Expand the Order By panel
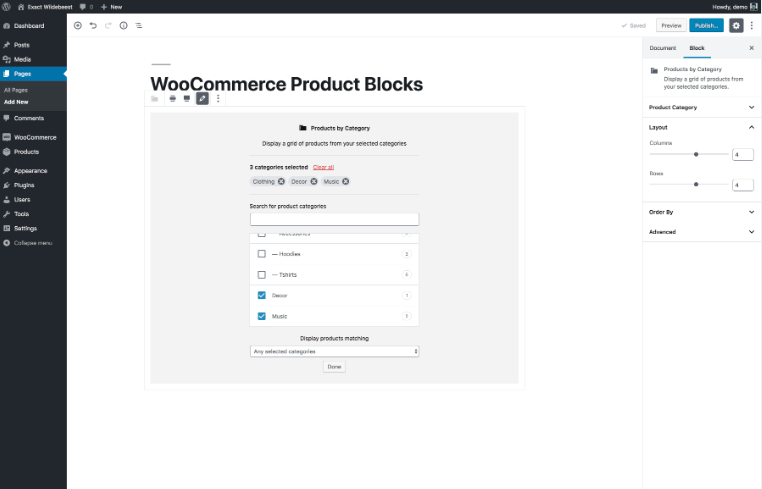Viewport: 762px width, 489px height. [701, 211]
